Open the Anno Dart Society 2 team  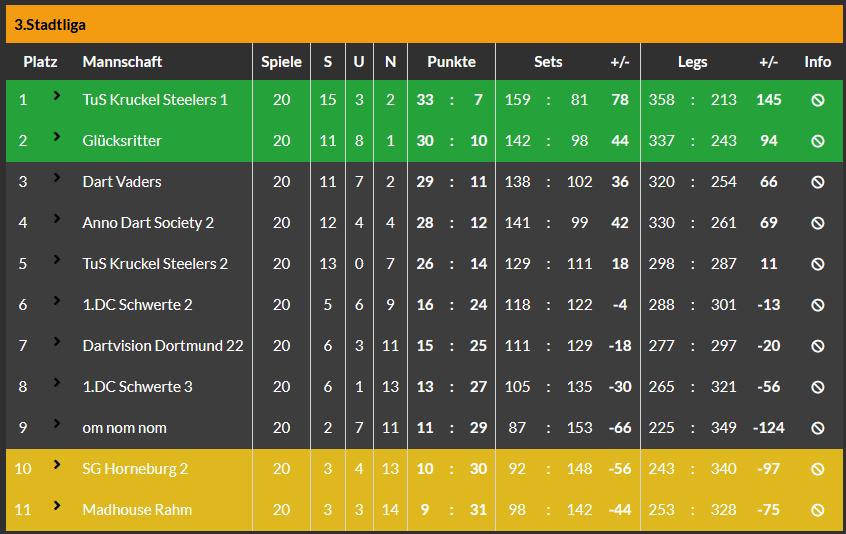point(148,223)
